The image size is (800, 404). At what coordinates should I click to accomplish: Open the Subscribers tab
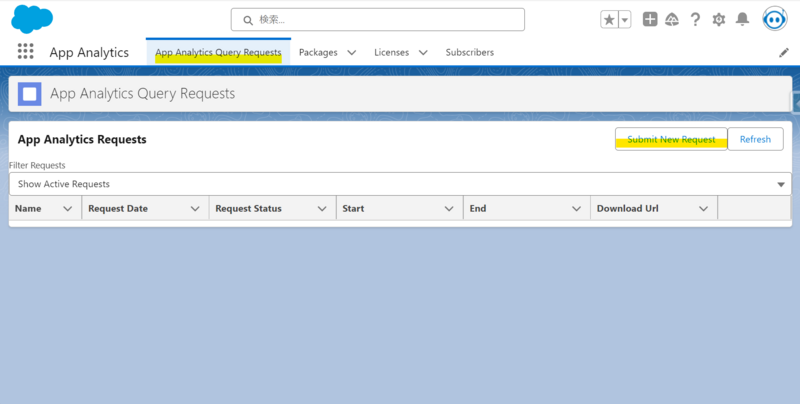tap(469, 52)
